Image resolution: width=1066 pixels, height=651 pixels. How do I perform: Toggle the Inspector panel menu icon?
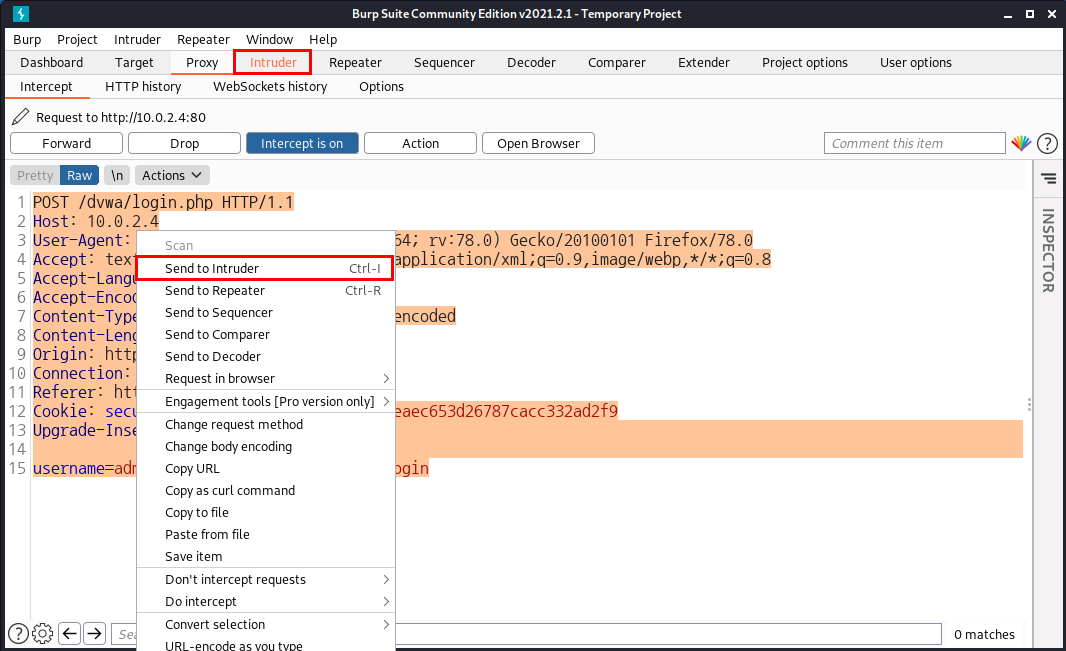(1048, 178)
